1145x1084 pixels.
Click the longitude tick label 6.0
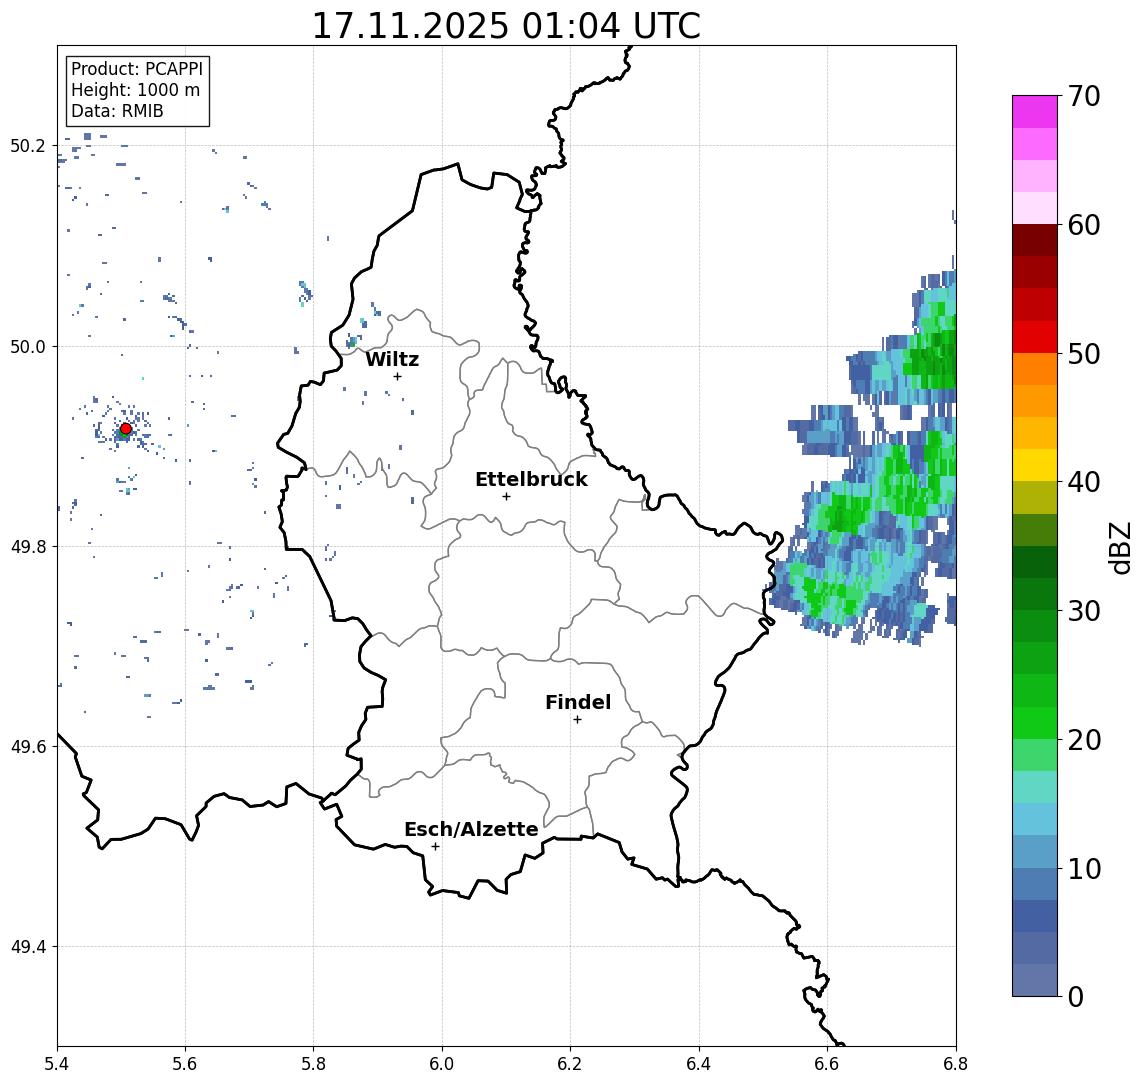(x=442, y=1063)
